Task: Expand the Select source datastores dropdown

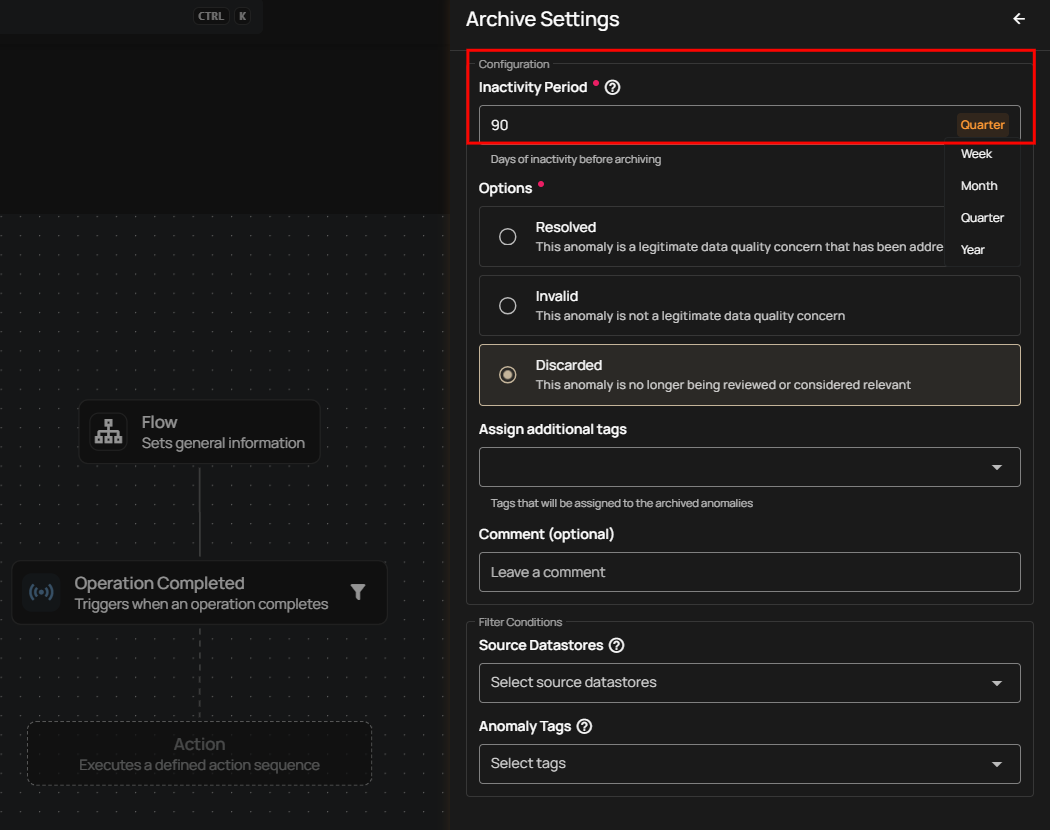Action: click(749, 683)
